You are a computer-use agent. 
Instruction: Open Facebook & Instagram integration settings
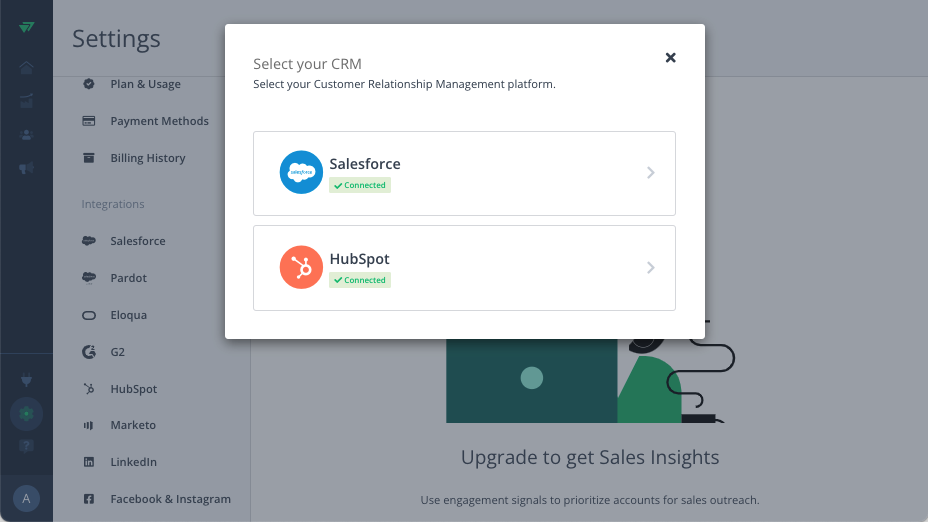click(170, 499)
